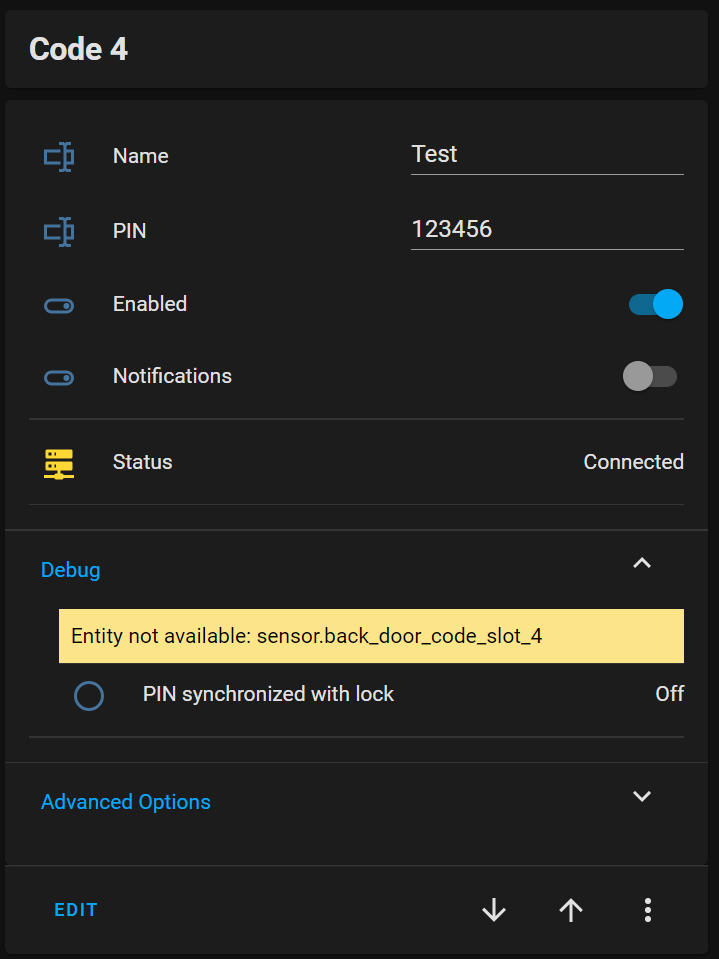
Task: Enable the Notifications switch
Action: 650,376
